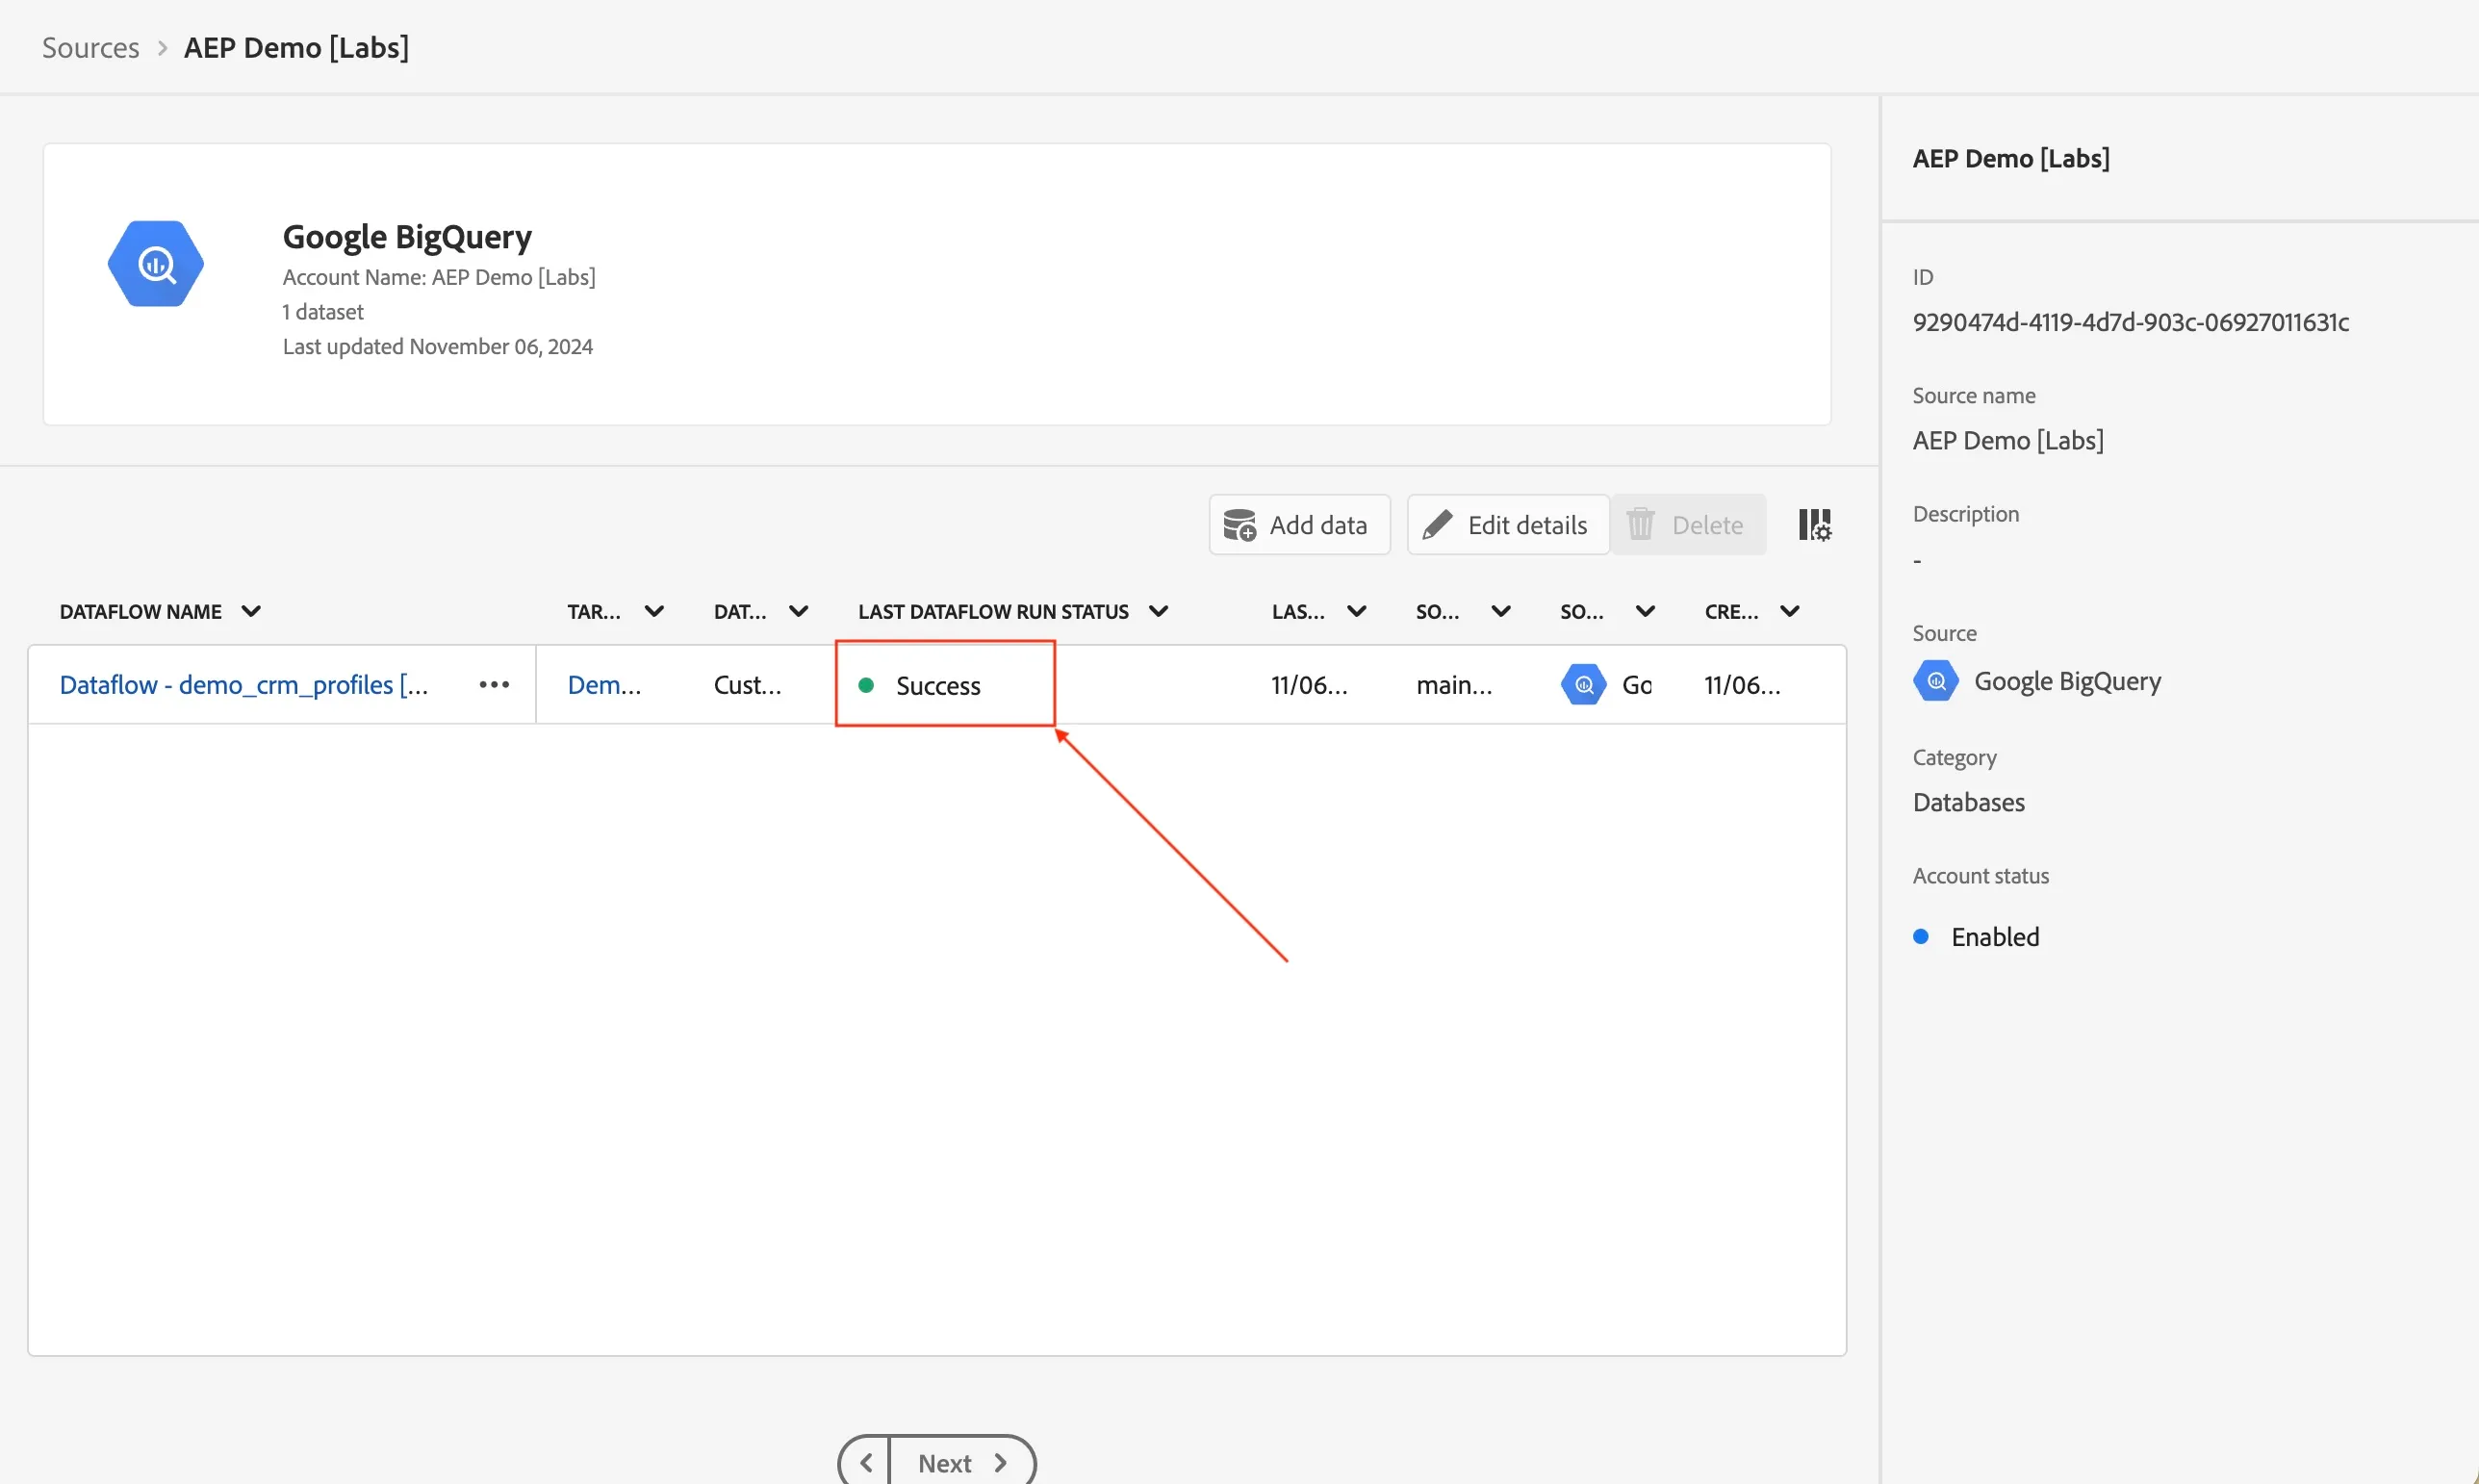Click the Google BigQuery source icon in side panel
This screenshot has height=1484, width=2479.
click(1936, 681)
